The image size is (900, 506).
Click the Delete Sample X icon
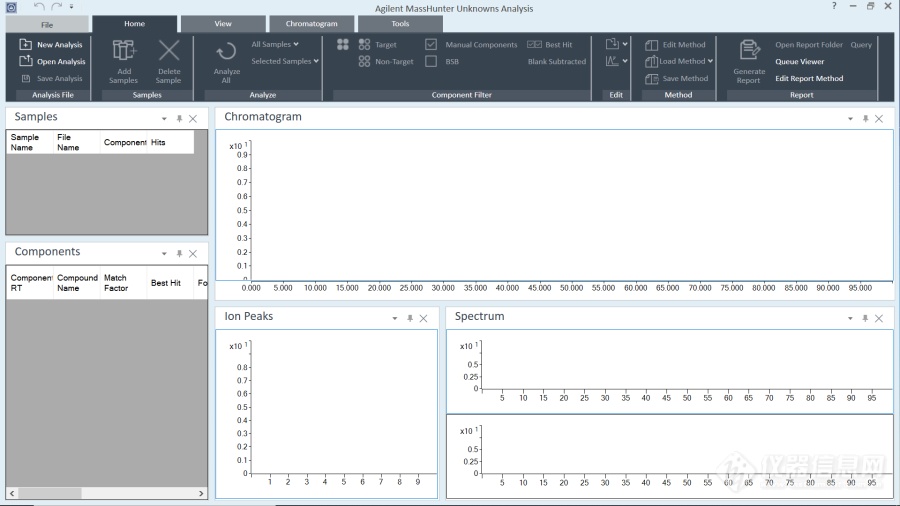tap(169, 50)
